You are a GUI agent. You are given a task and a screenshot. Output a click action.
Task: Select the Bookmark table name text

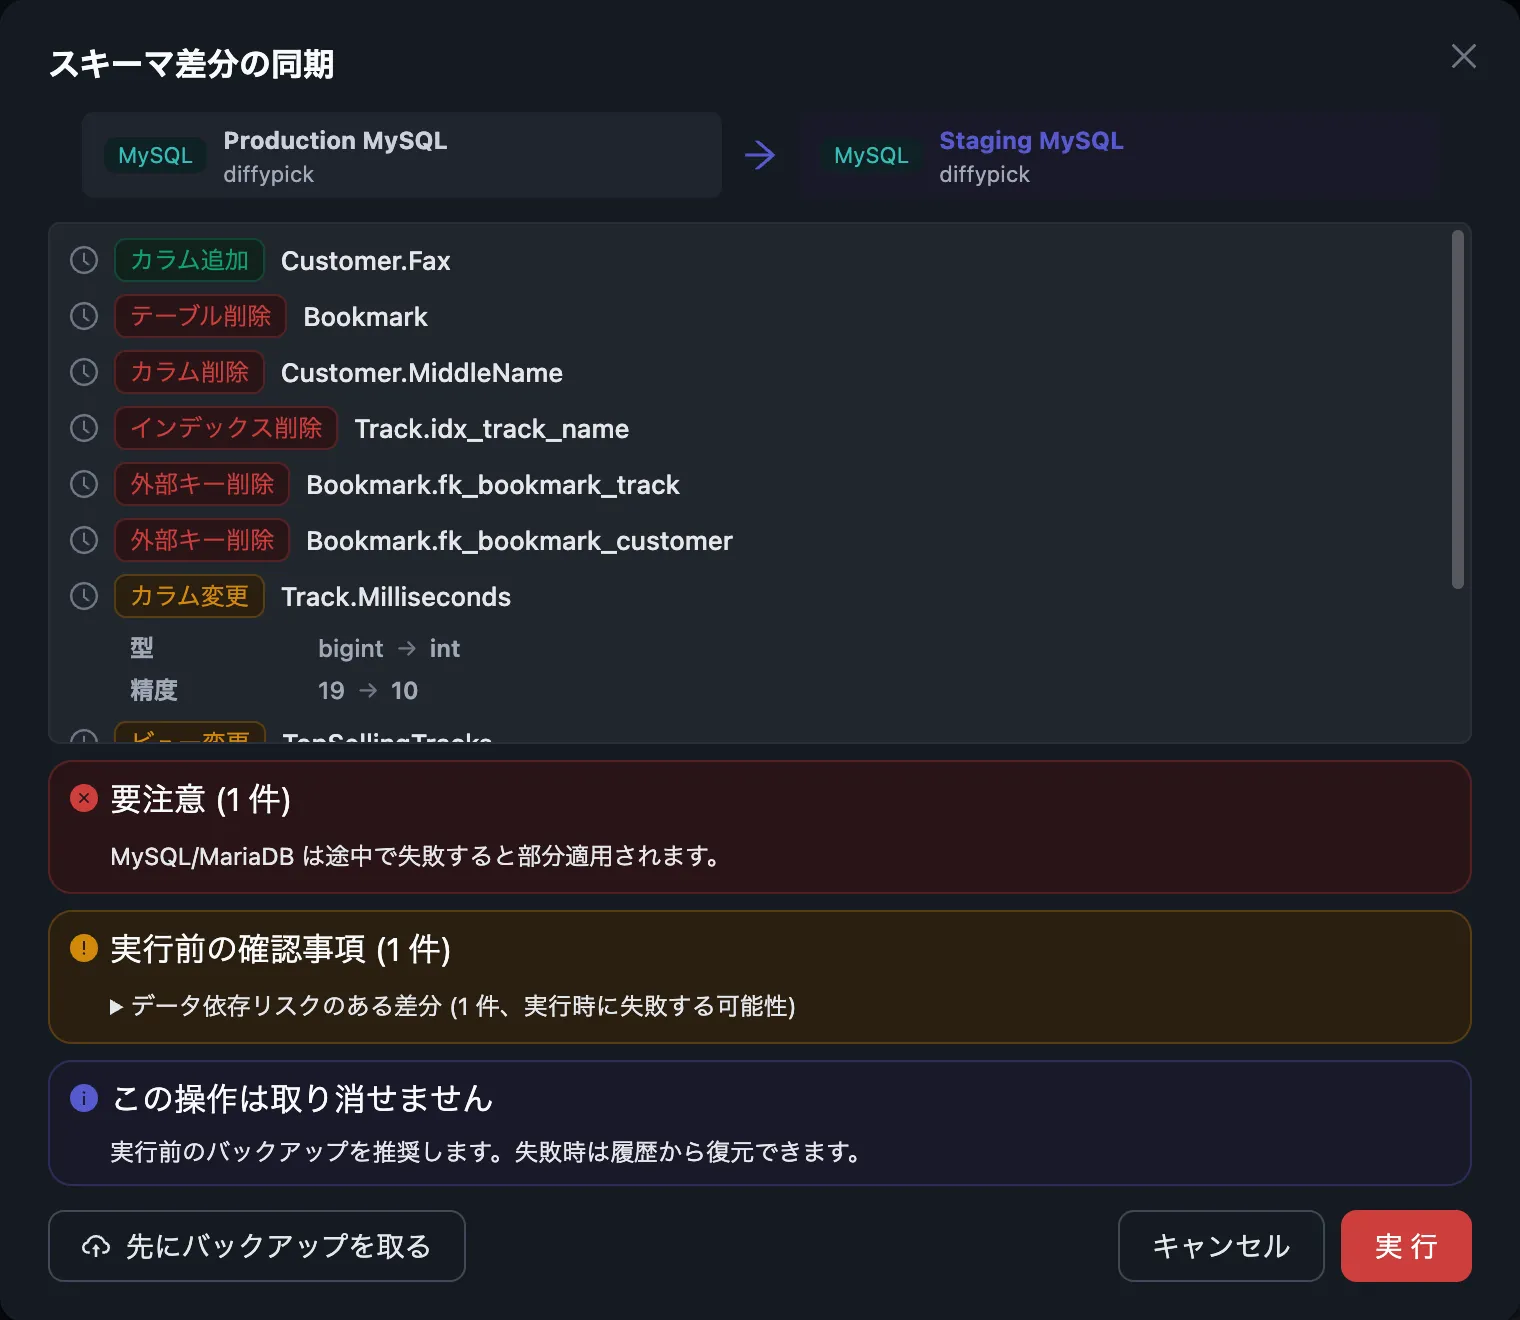tap(366, 317)
